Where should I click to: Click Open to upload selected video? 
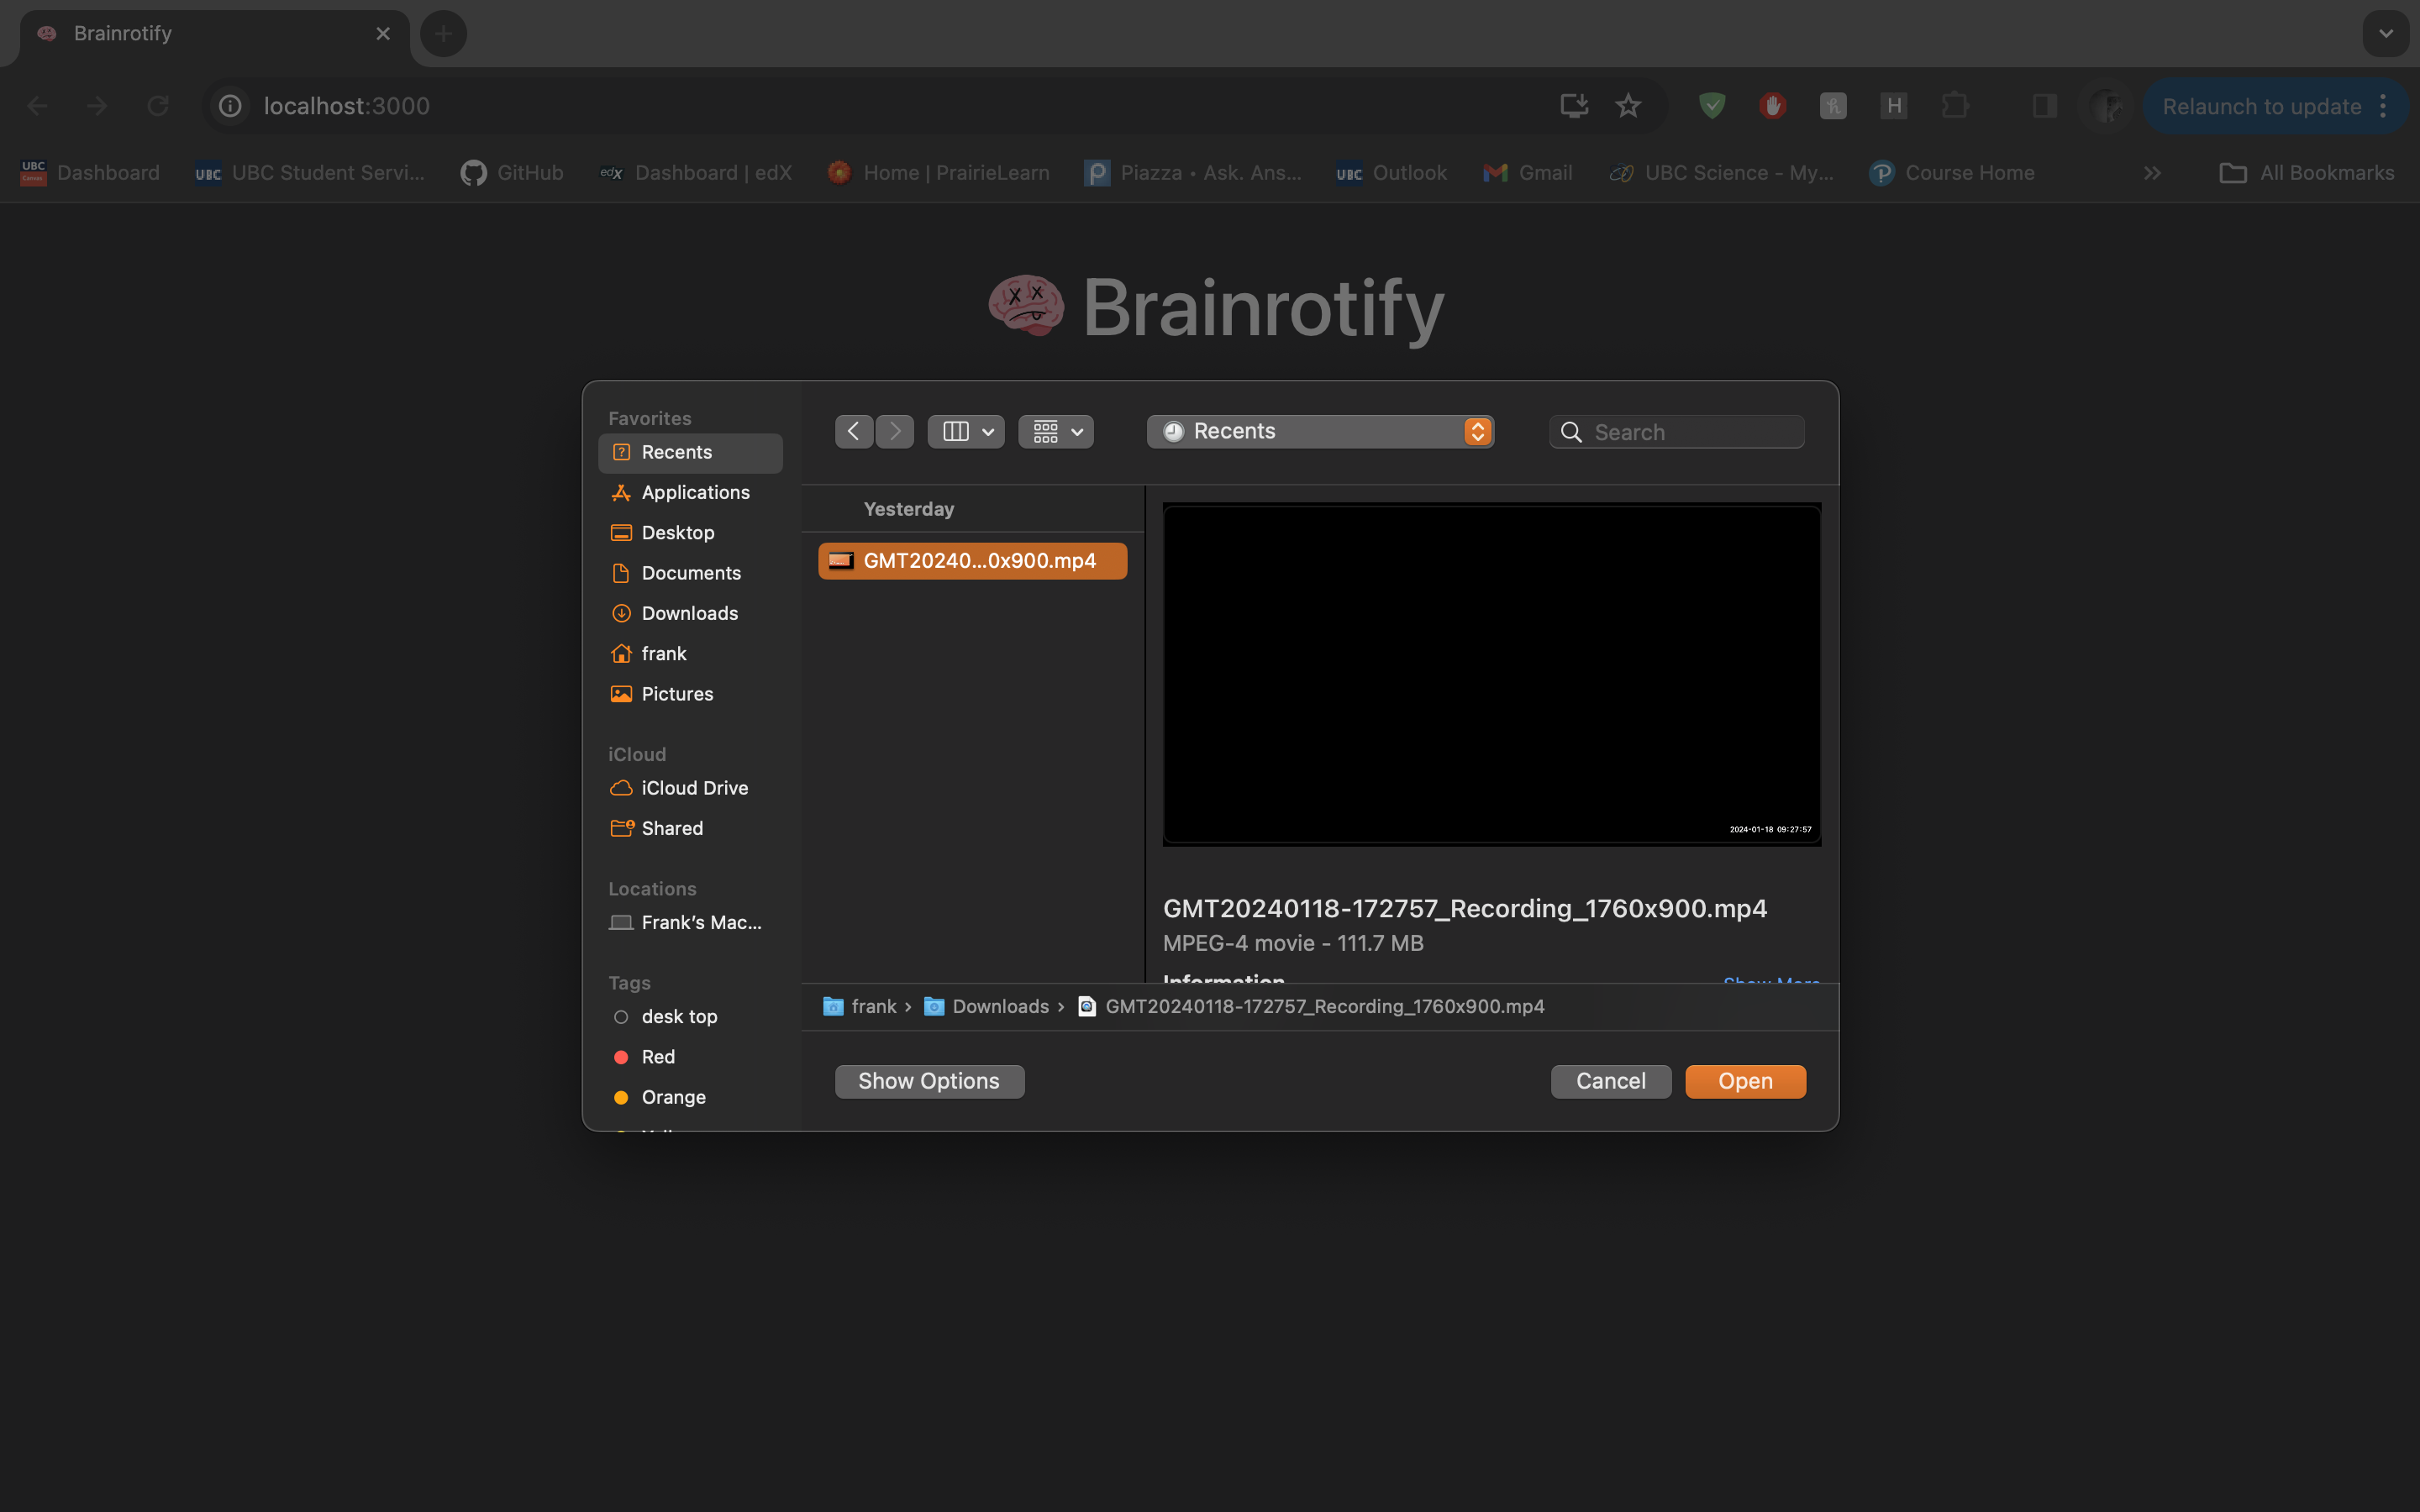pos(1745,1081)
